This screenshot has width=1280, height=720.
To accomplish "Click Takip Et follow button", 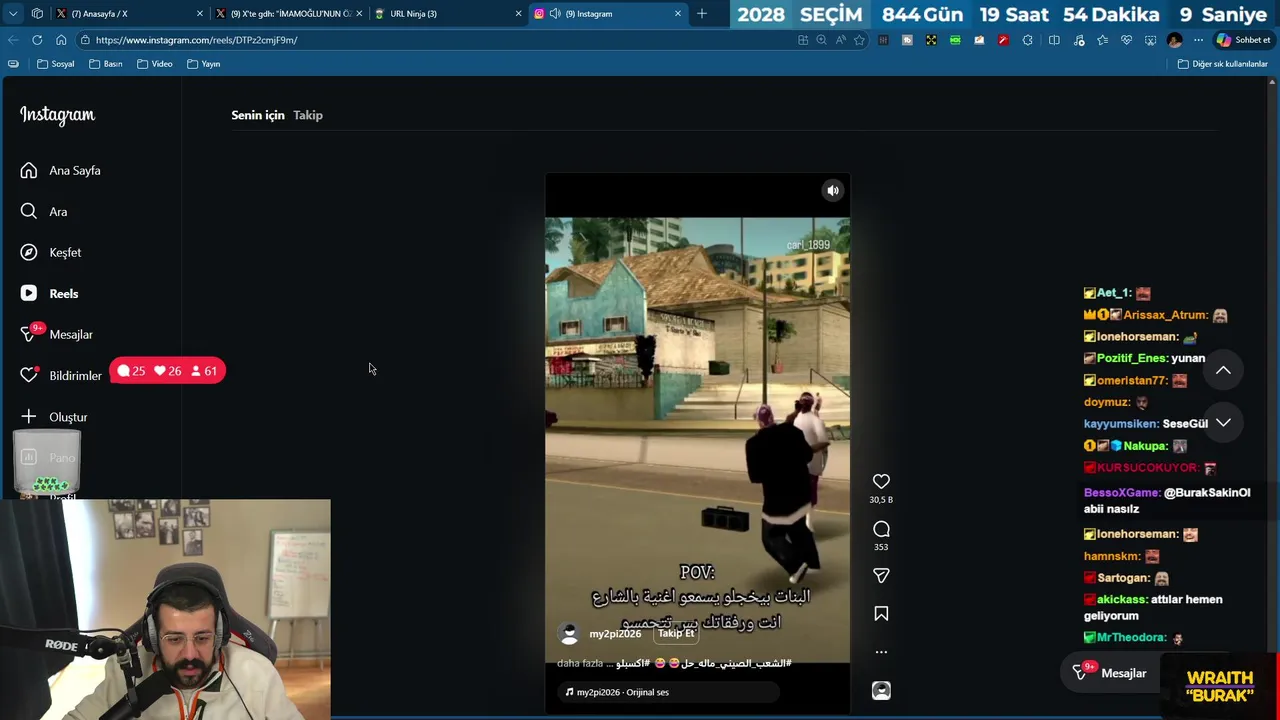I will point(676,633).
